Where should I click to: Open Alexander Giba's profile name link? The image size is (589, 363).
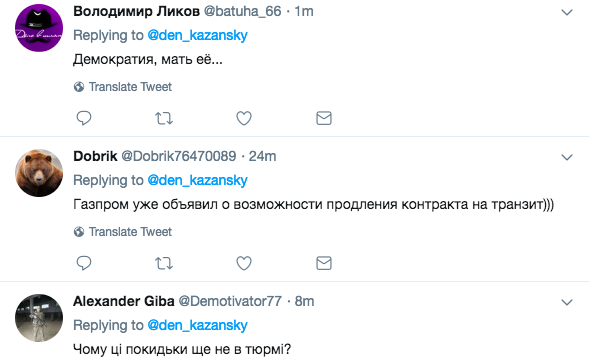click(124, 301)
